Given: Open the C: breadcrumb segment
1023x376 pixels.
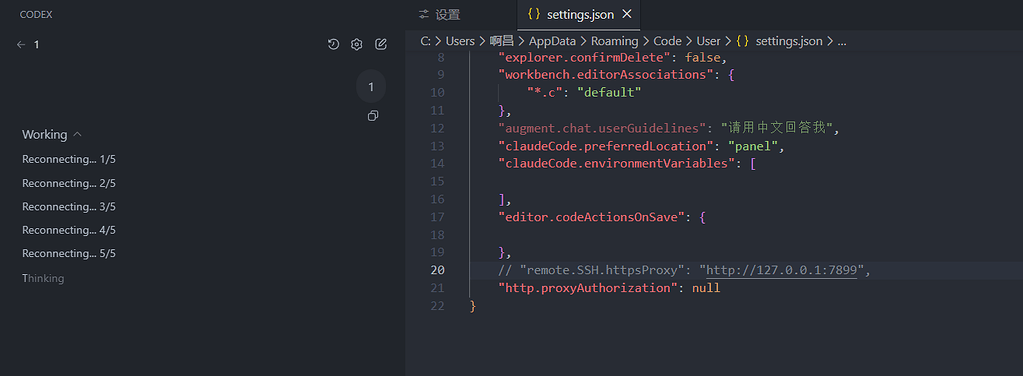Looking at the screenshot, I should [425, 41].
